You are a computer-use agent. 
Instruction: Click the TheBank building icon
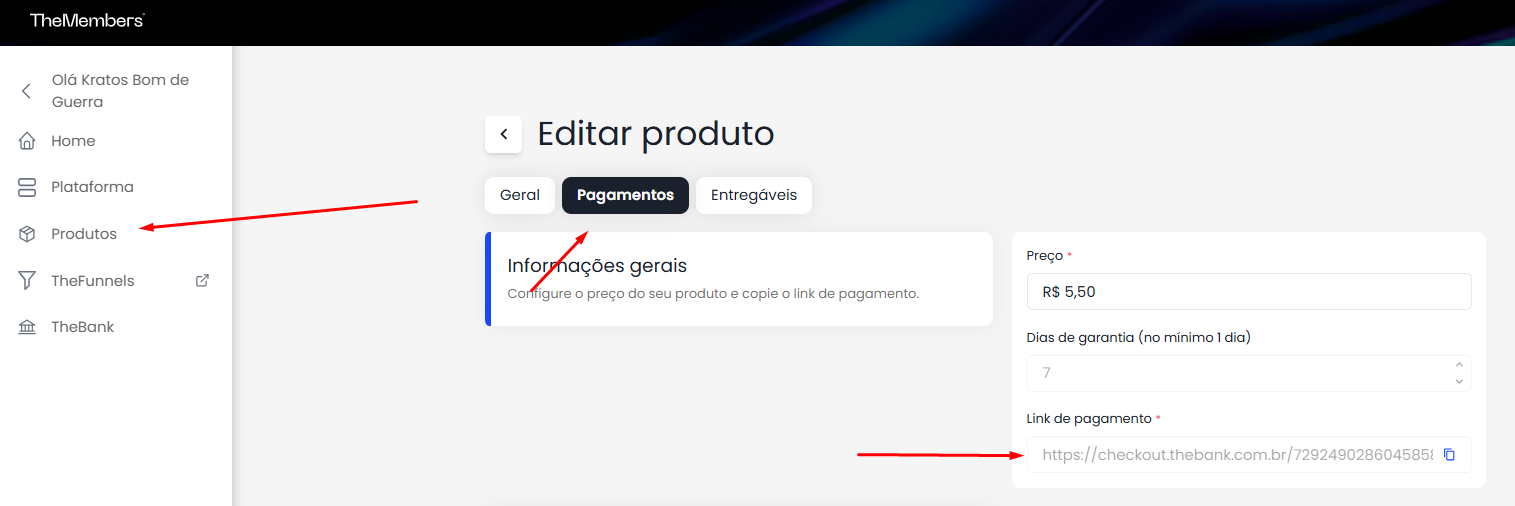[x=27, y=327]
